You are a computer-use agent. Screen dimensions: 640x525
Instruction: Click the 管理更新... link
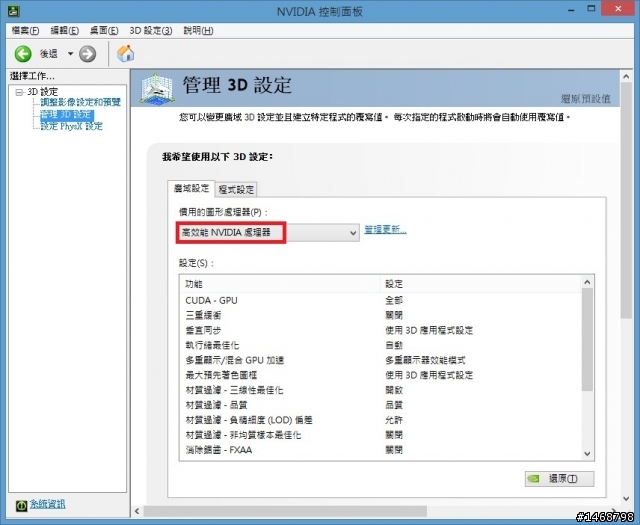point(385,229)
